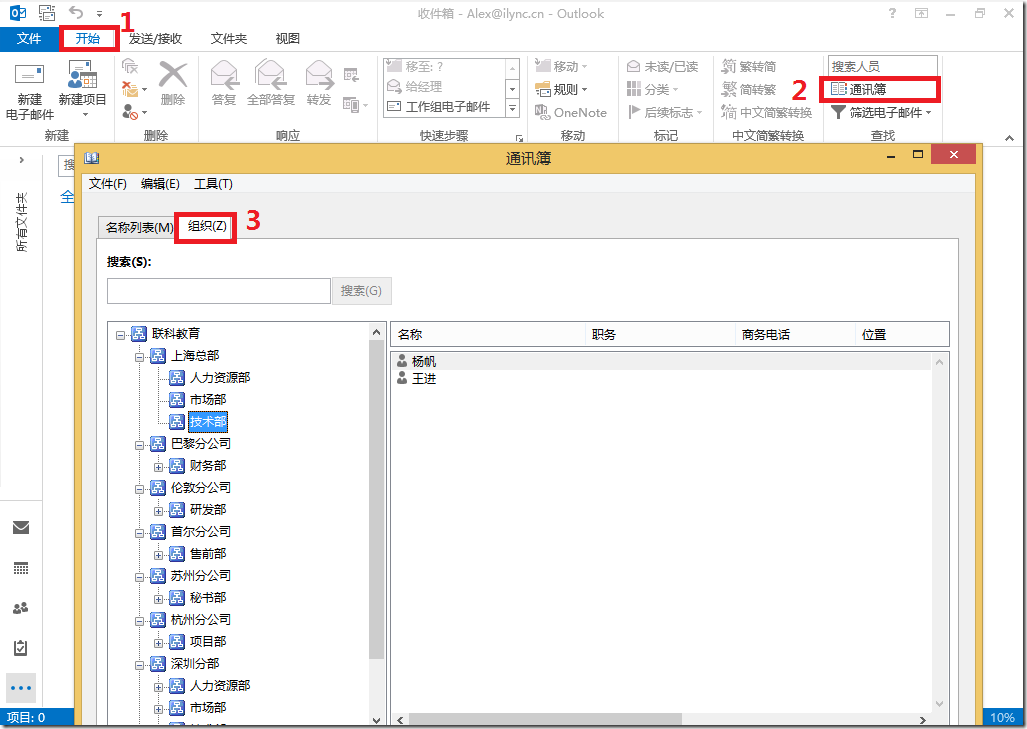Open New Items dropdown in ribbon
Screen dimensions: 1027x729
tap(82, 91)
